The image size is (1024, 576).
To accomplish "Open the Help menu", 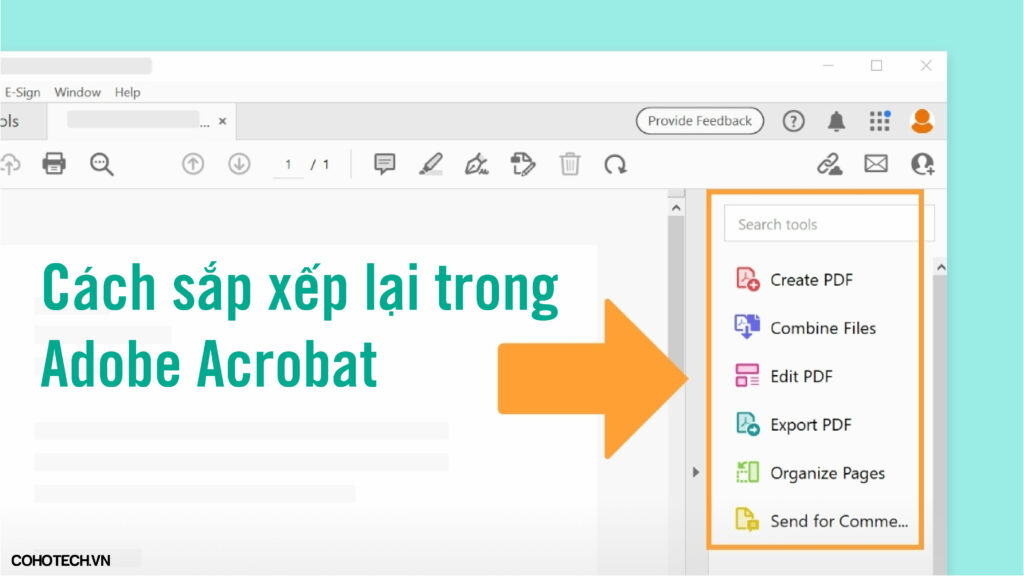I will [x=127, y=92].
